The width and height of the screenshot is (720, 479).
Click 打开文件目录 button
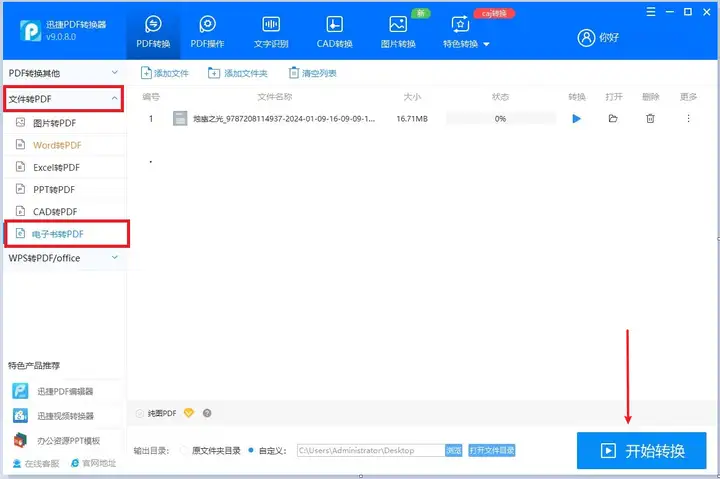(492, 451)
